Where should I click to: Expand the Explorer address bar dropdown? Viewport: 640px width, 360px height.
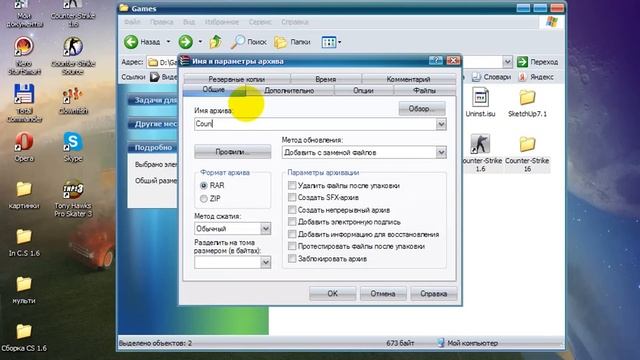pos(507,62)
